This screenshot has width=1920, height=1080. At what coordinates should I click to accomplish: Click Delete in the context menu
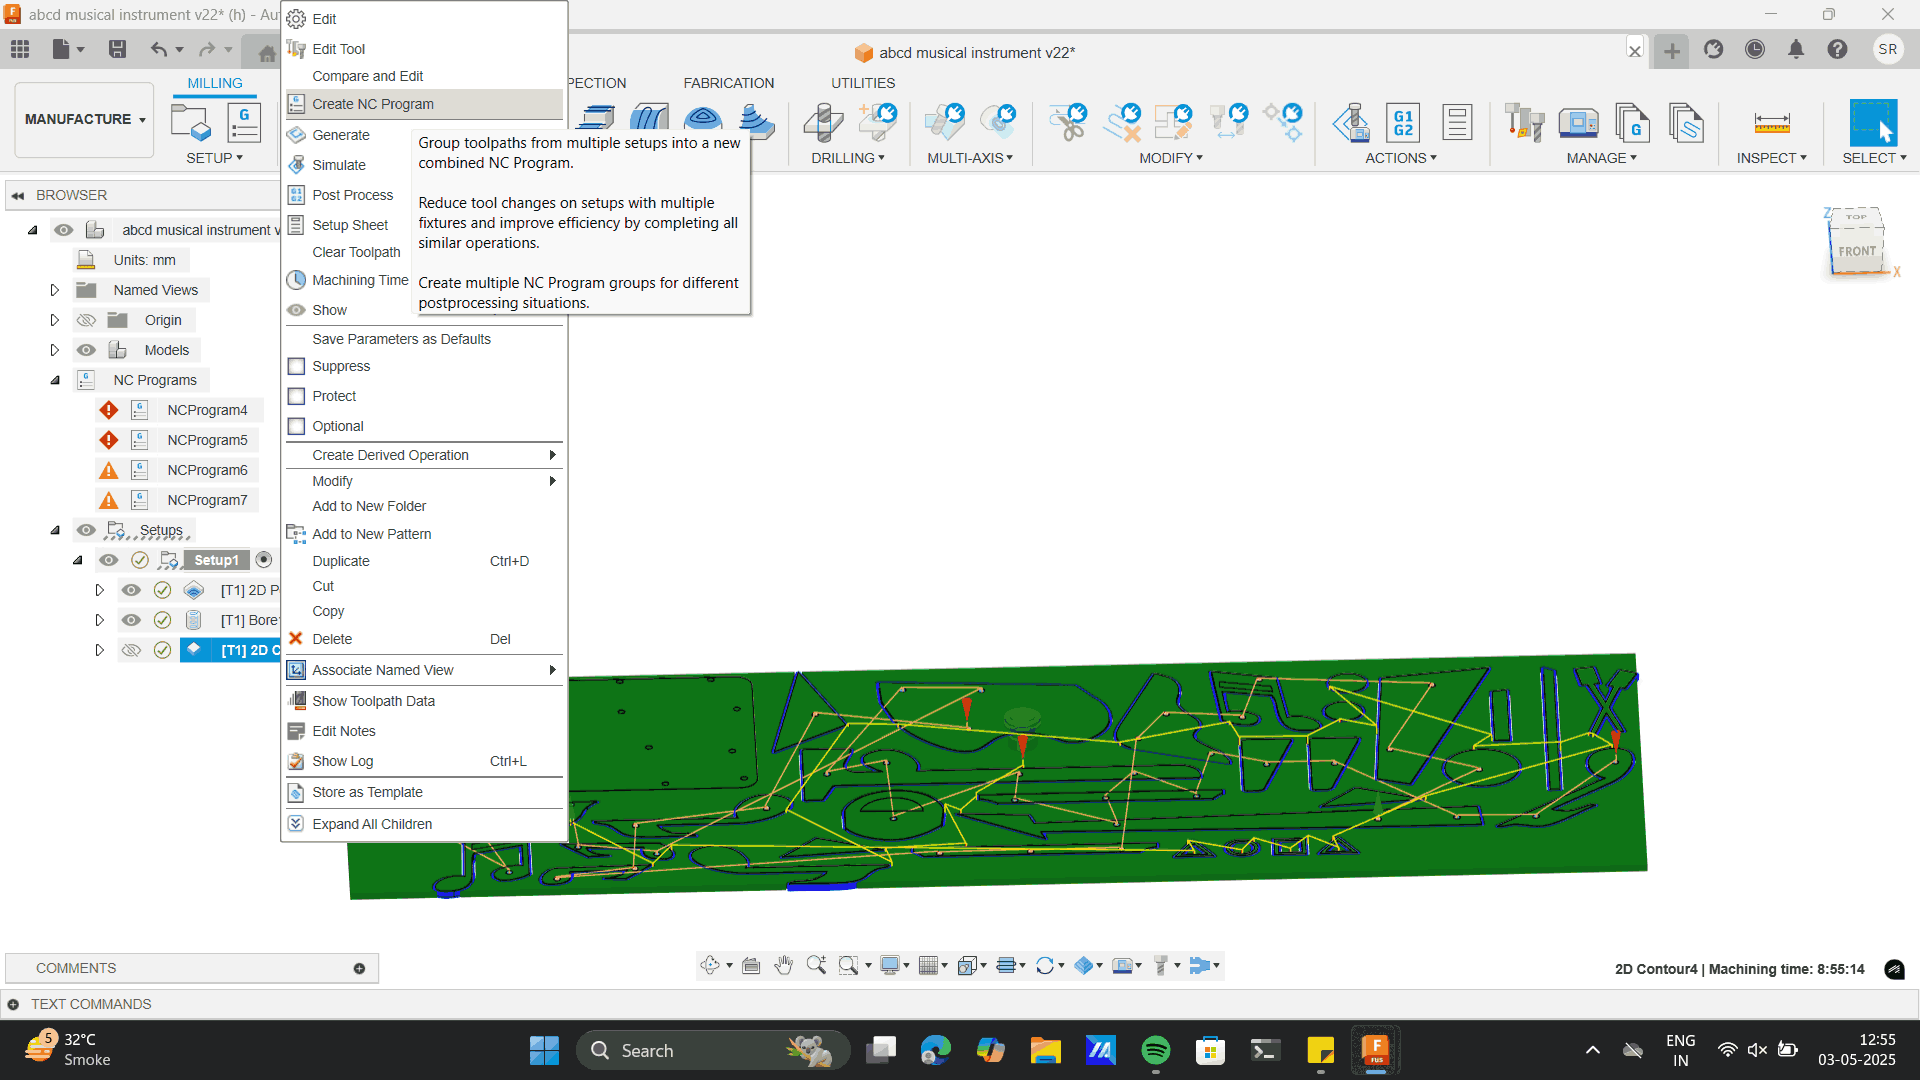point(425,639)
